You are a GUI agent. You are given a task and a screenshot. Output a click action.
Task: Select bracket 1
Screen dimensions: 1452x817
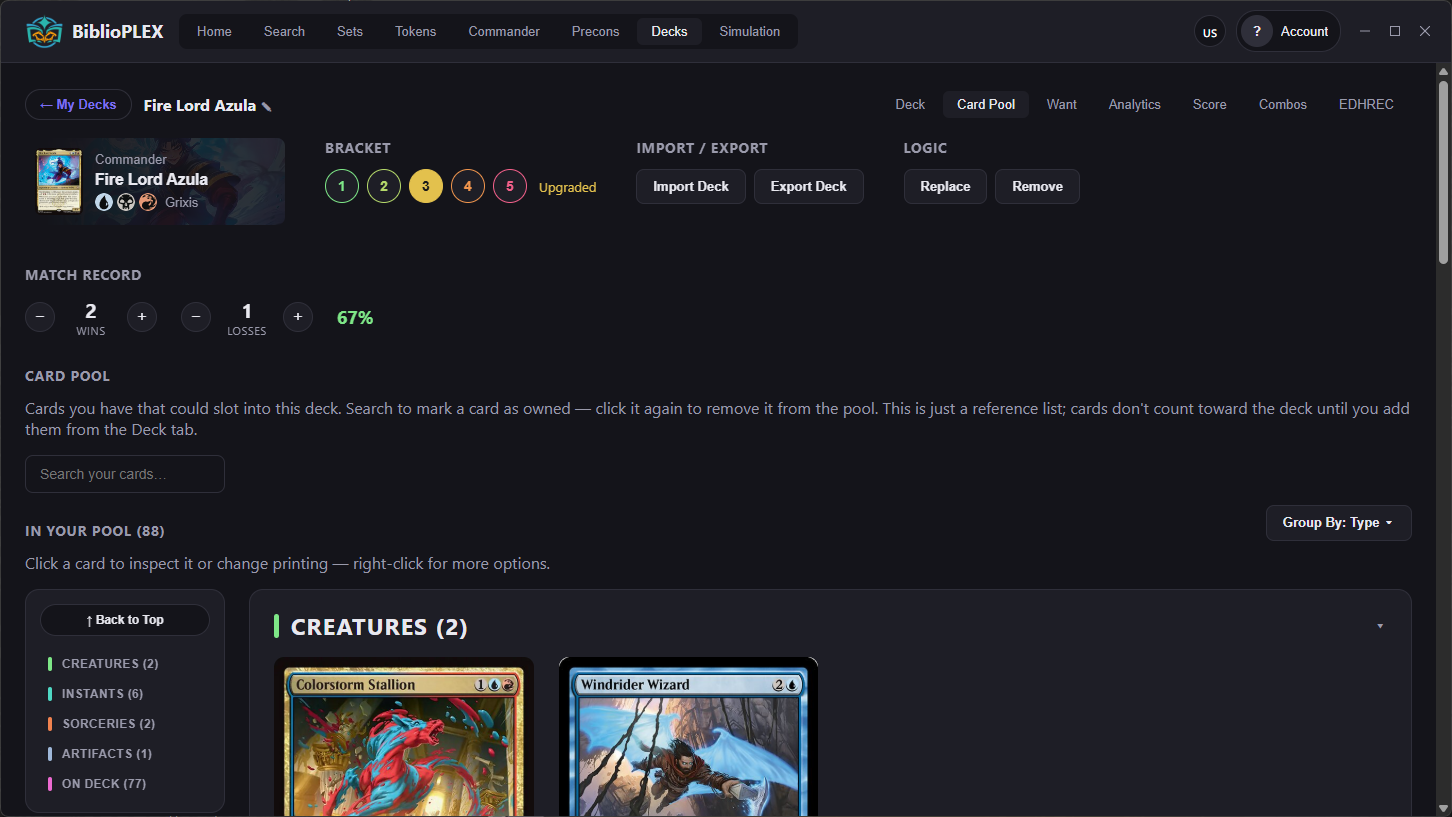pyautogui.click(x=342, y=186)
